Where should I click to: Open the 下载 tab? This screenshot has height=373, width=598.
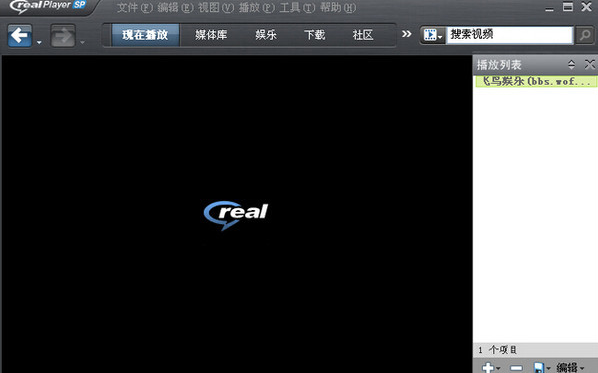tap(315, 35)
